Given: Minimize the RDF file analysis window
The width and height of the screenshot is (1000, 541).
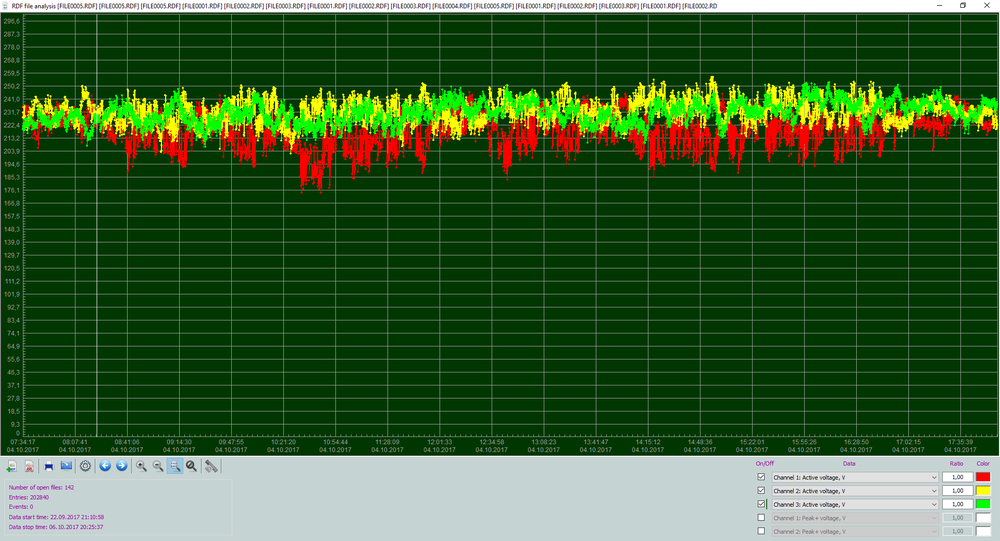Looking at the screenshot, I should tap(939, 6).
